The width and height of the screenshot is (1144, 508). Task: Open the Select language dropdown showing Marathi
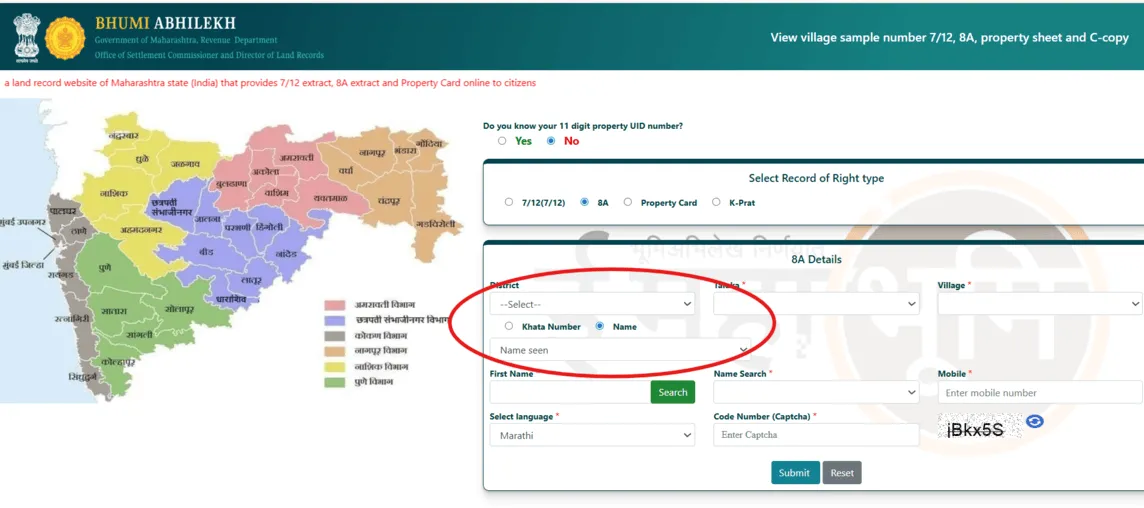pos(592,435)
